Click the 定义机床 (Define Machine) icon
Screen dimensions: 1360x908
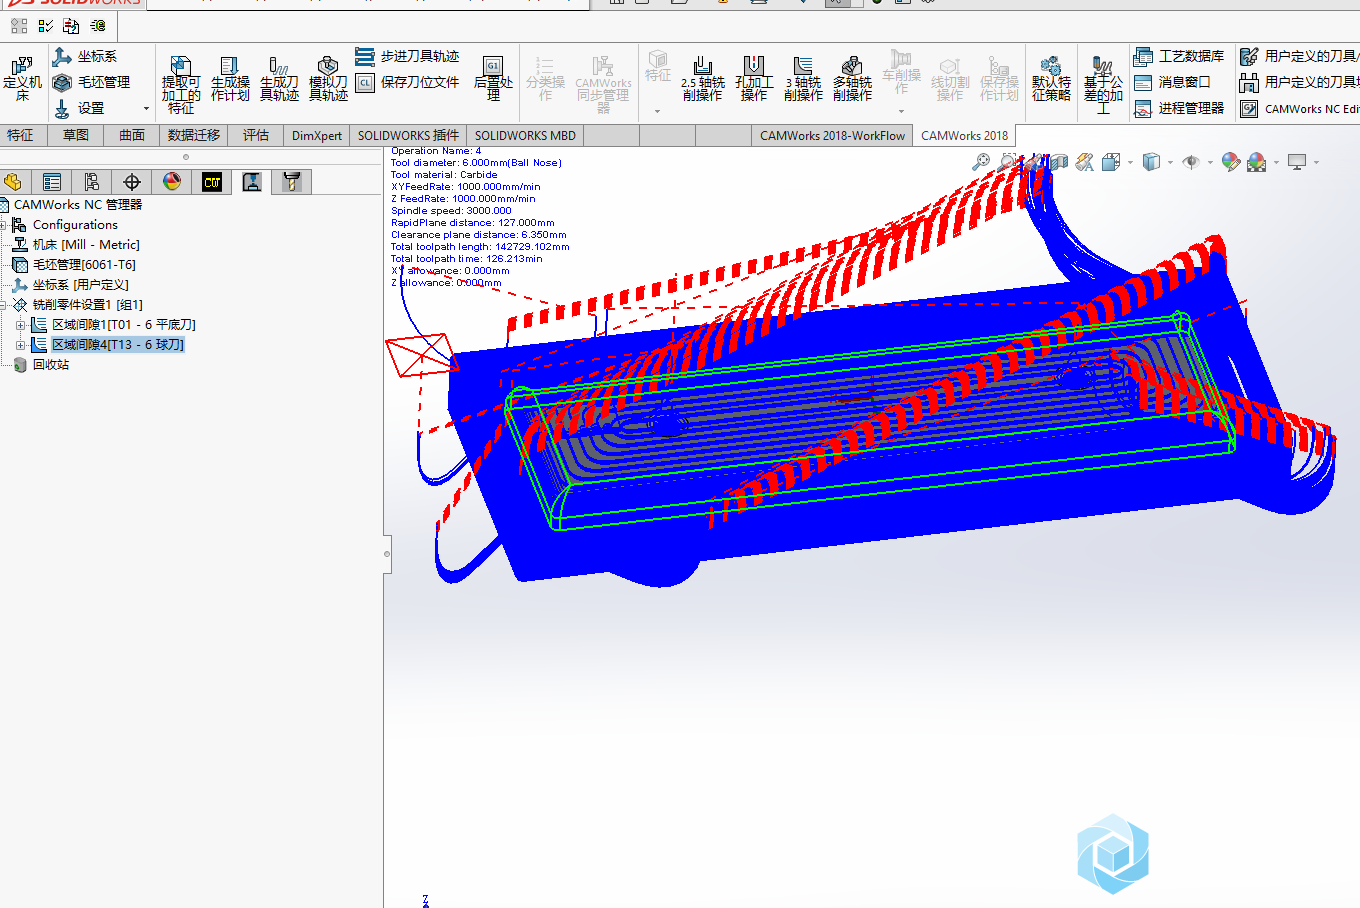click(22, 79)
